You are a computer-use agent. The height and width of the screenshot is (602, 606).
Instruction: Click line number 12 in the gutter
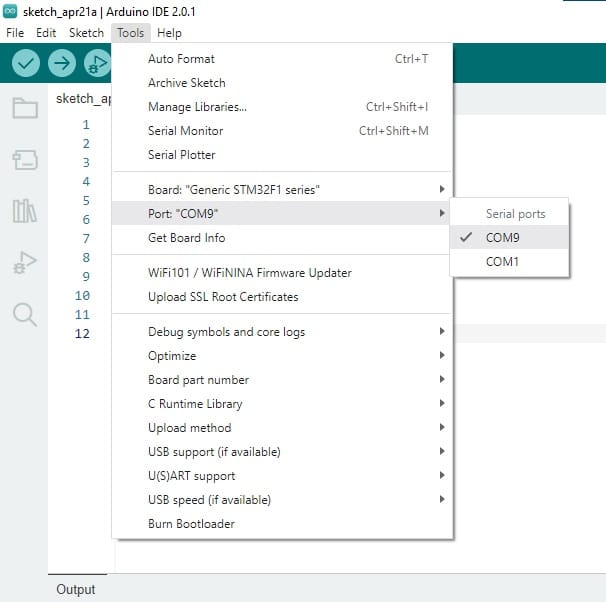(x=82, y=333)
